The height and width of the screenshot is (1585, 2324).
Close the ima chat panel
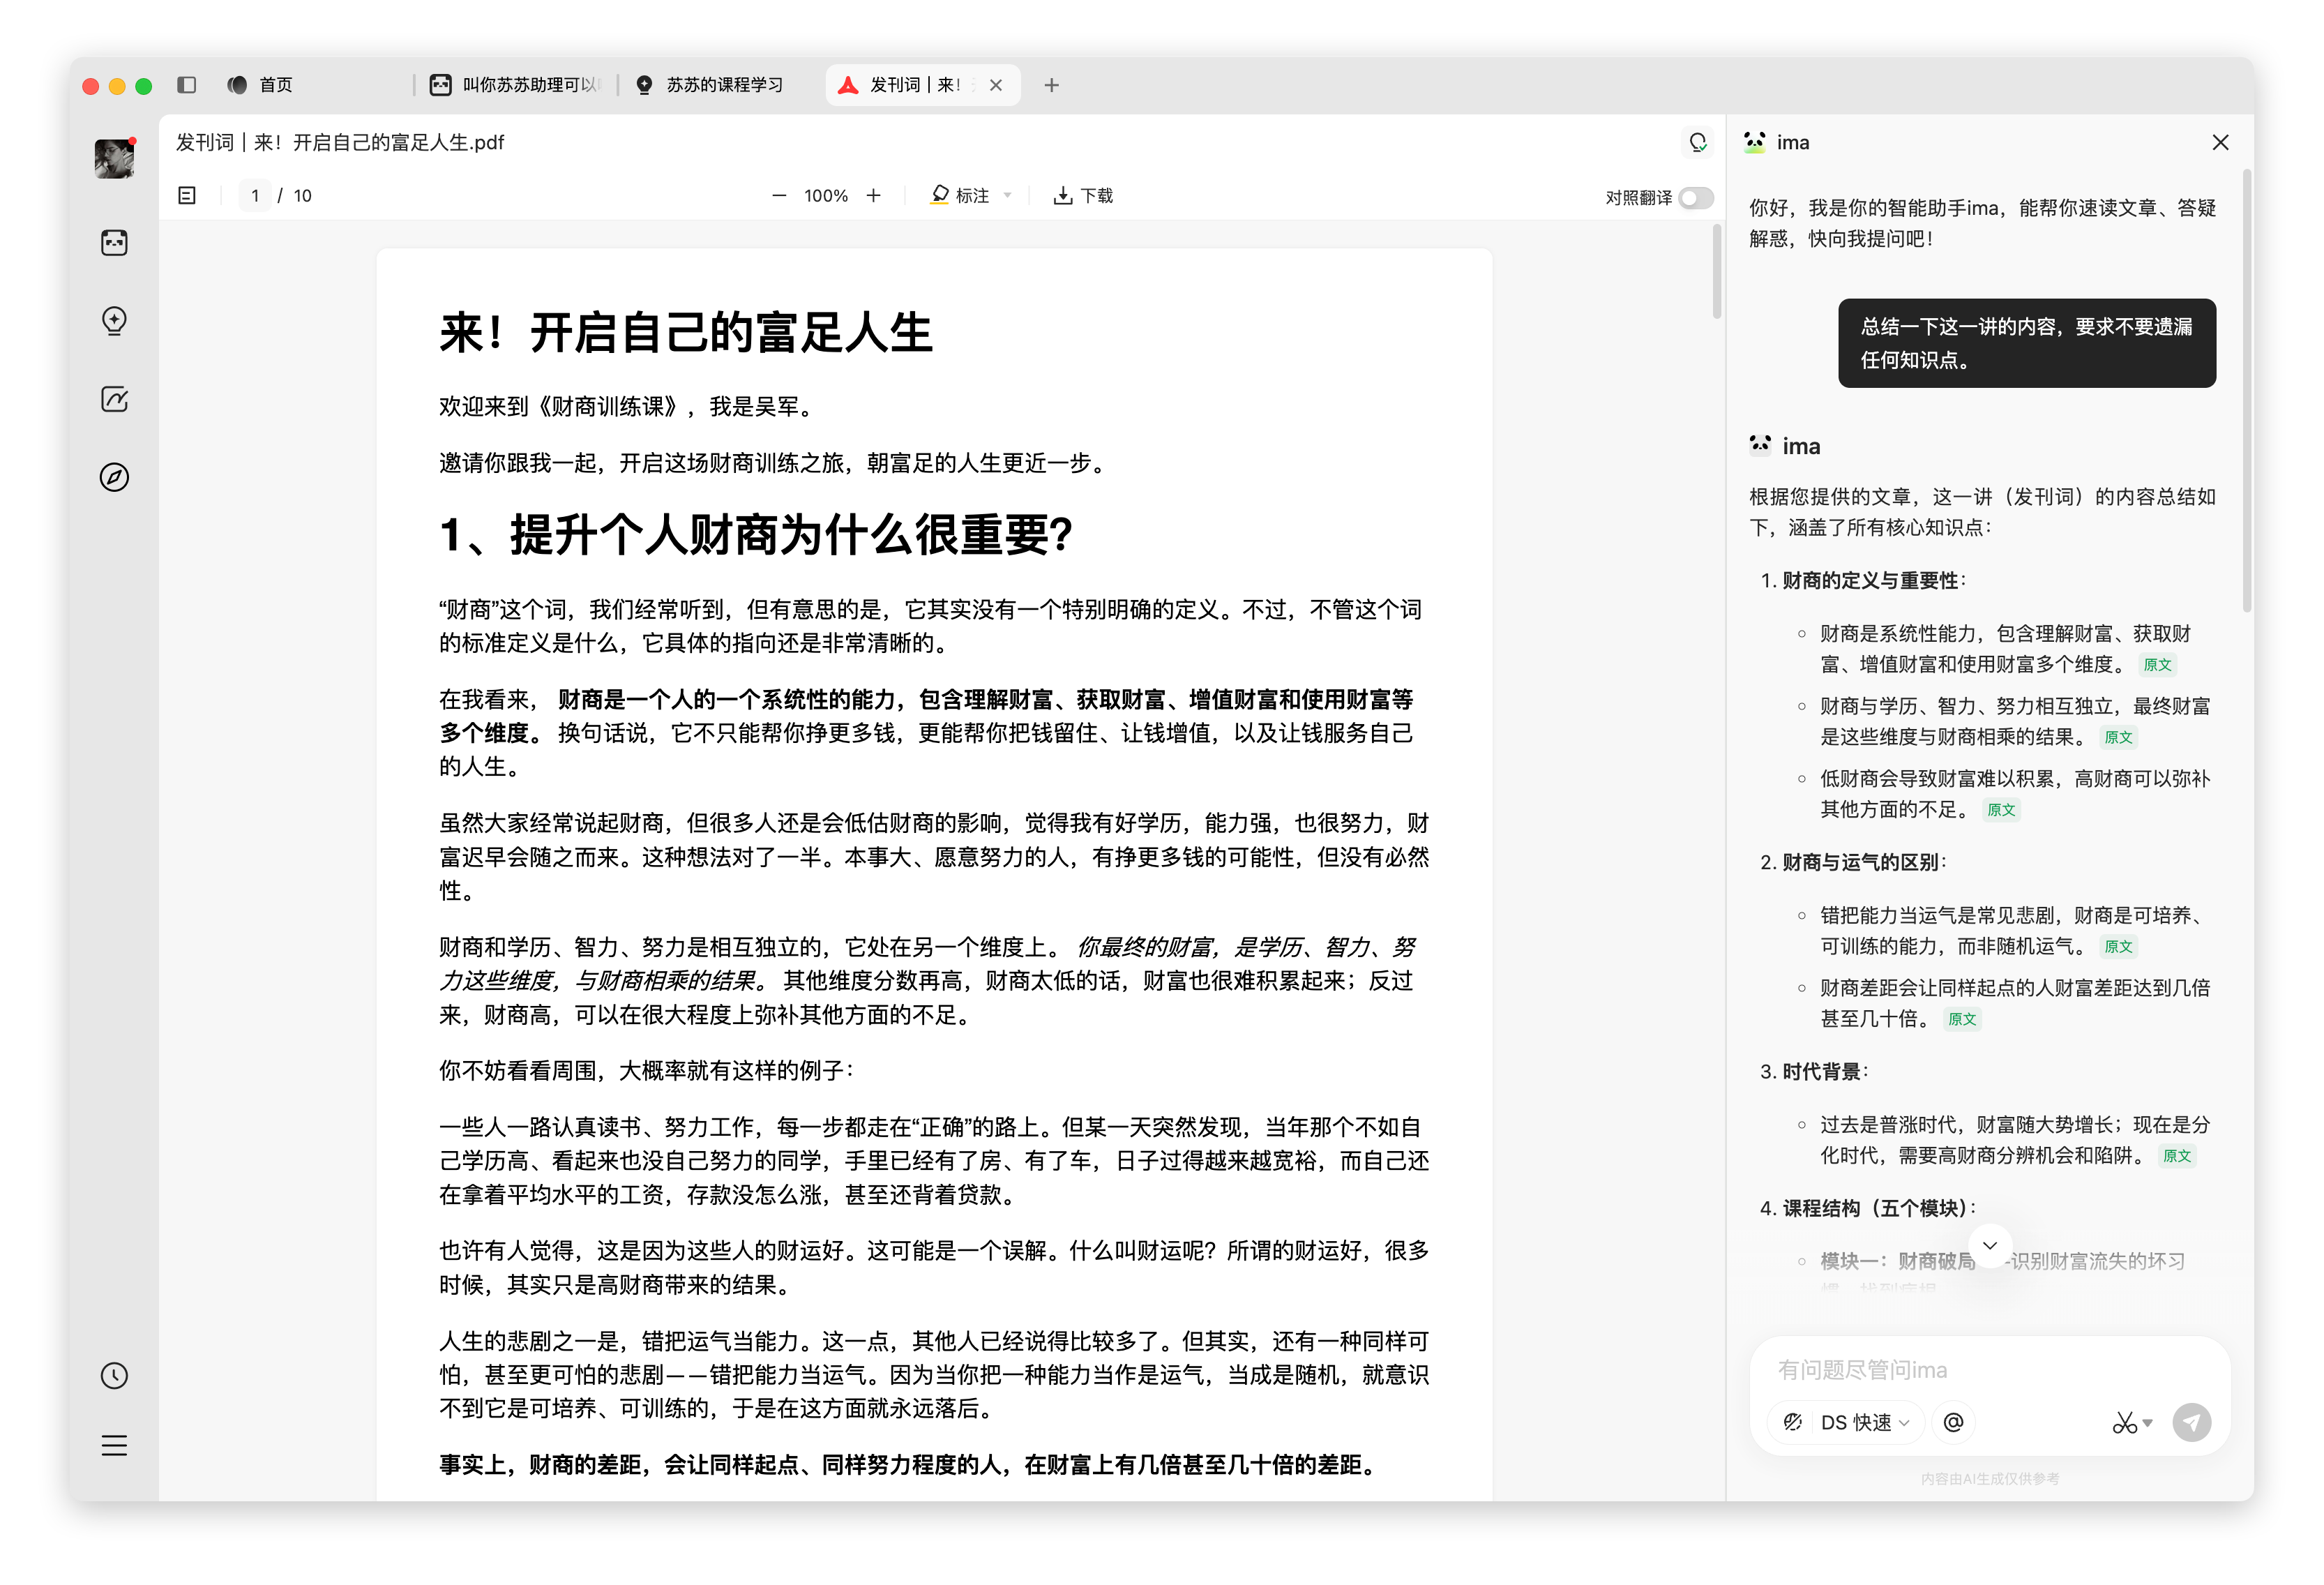[2220, 142]
